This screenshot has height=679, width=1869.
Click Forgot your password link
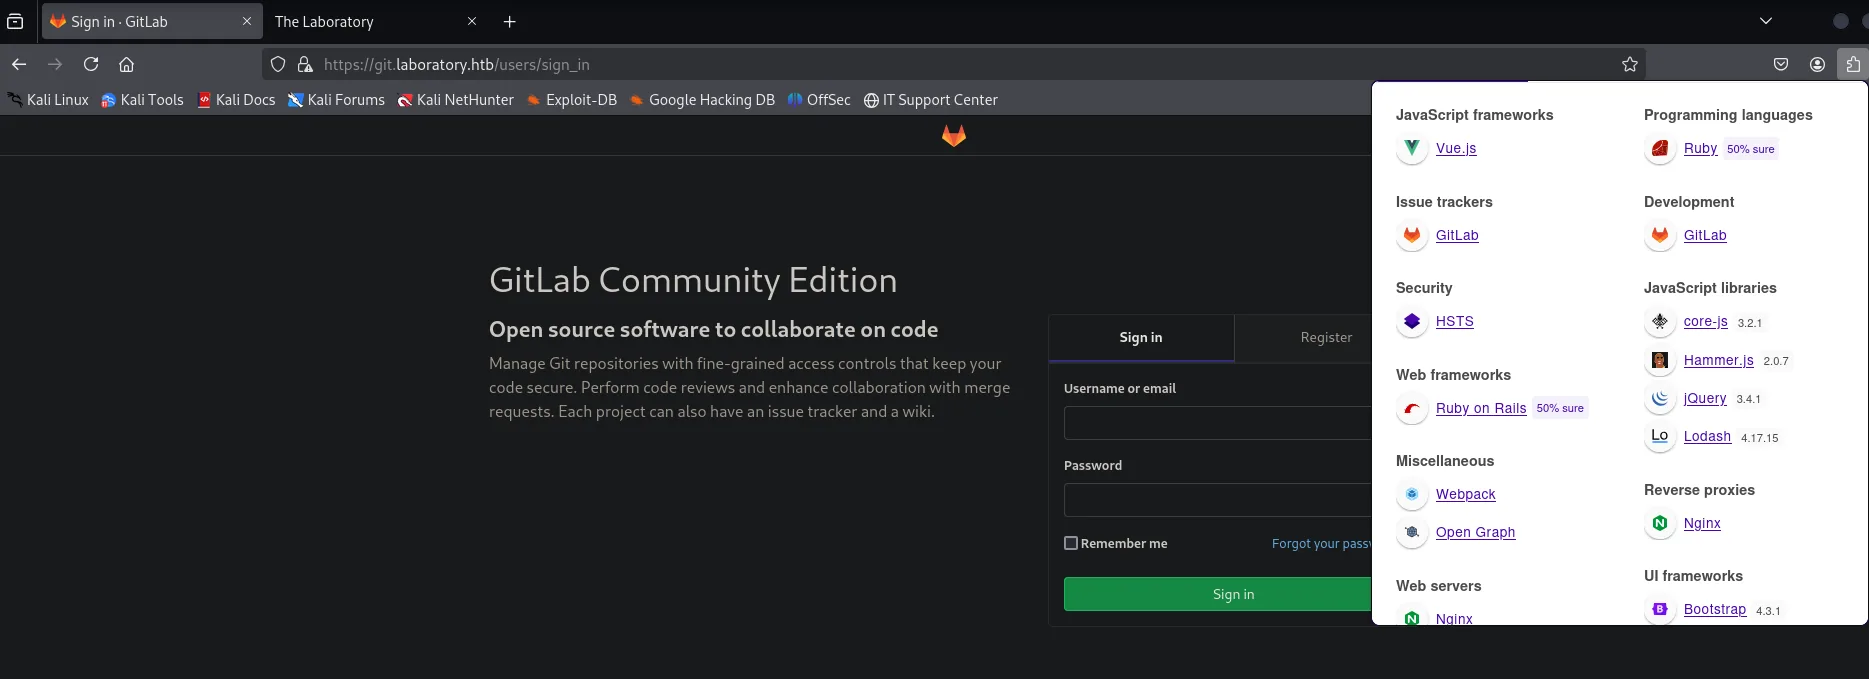(x=1322, y=543)
